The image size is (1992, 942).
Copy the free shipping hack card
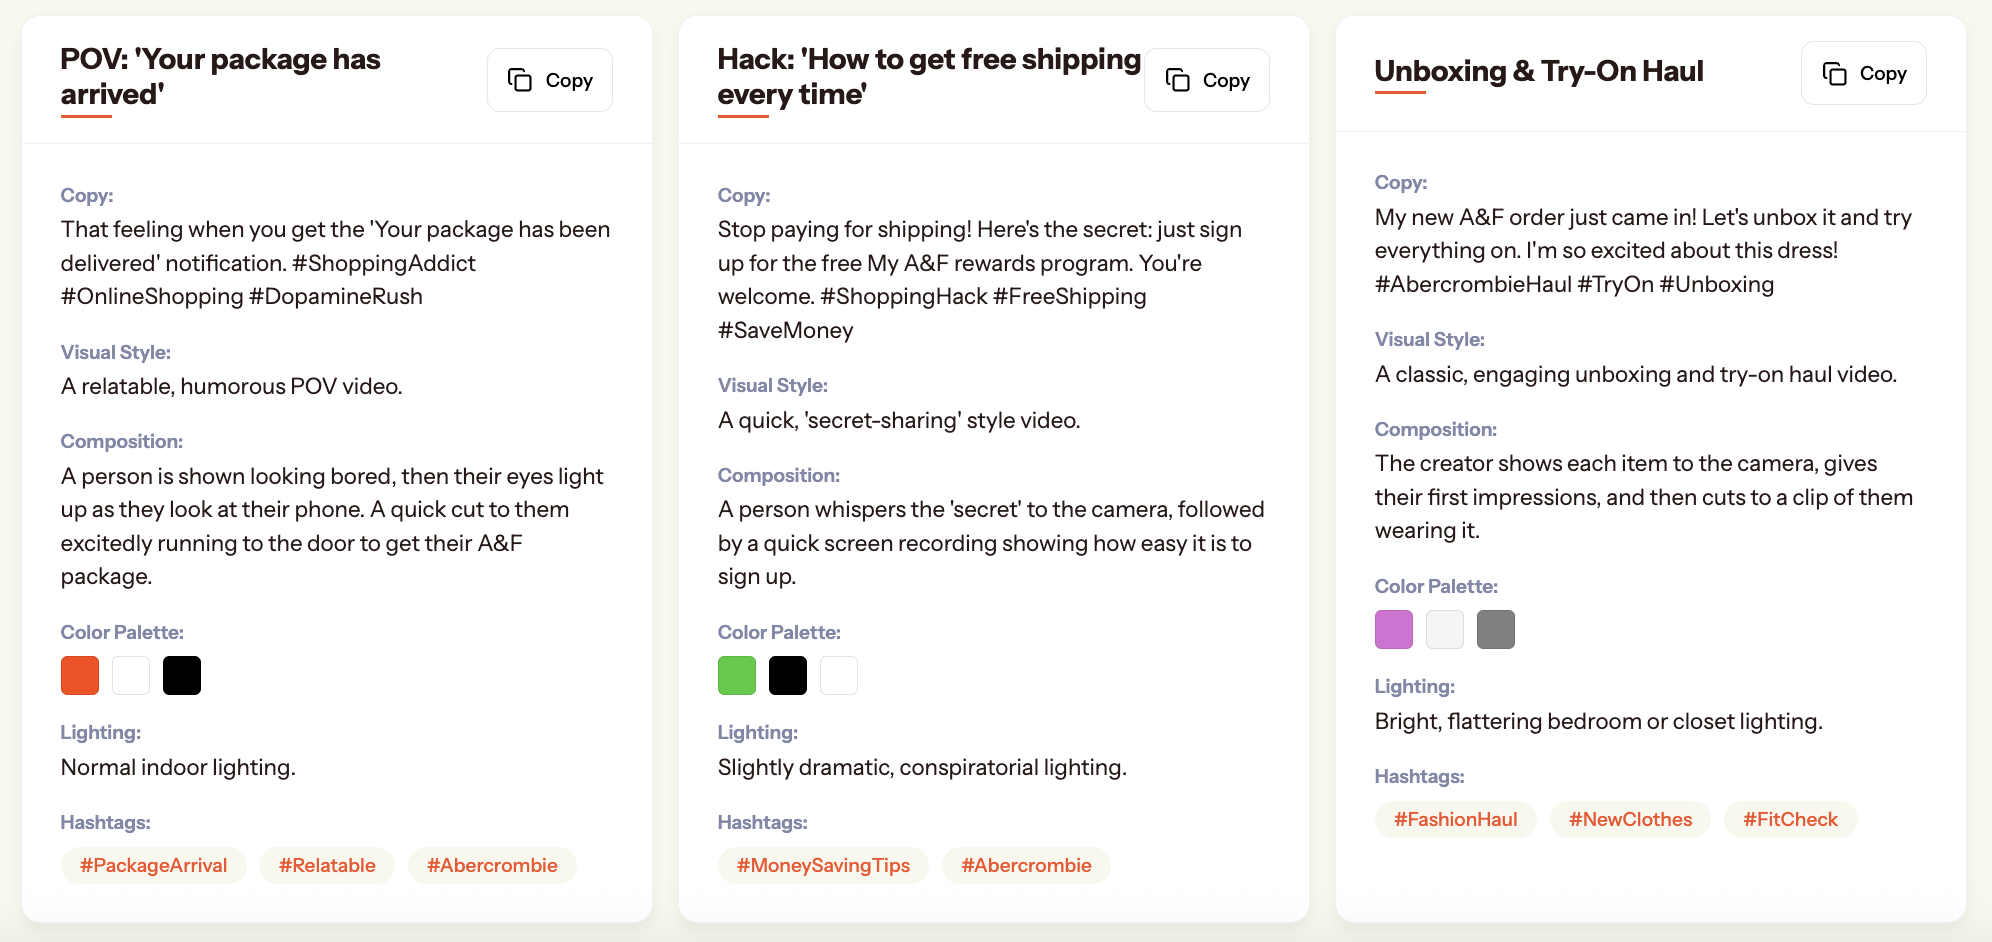coord(1207,80)
